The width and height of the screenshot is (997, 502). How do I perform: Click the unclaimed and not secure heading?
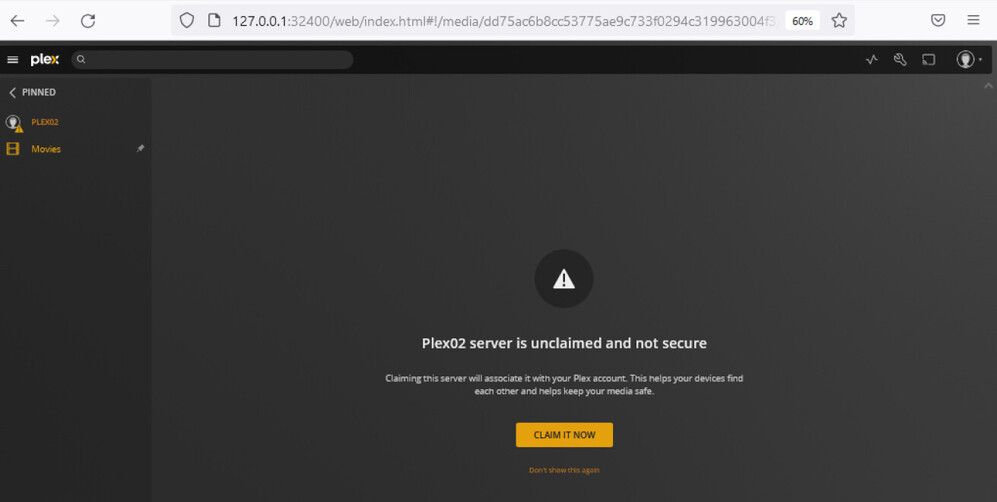pos(564,343)
